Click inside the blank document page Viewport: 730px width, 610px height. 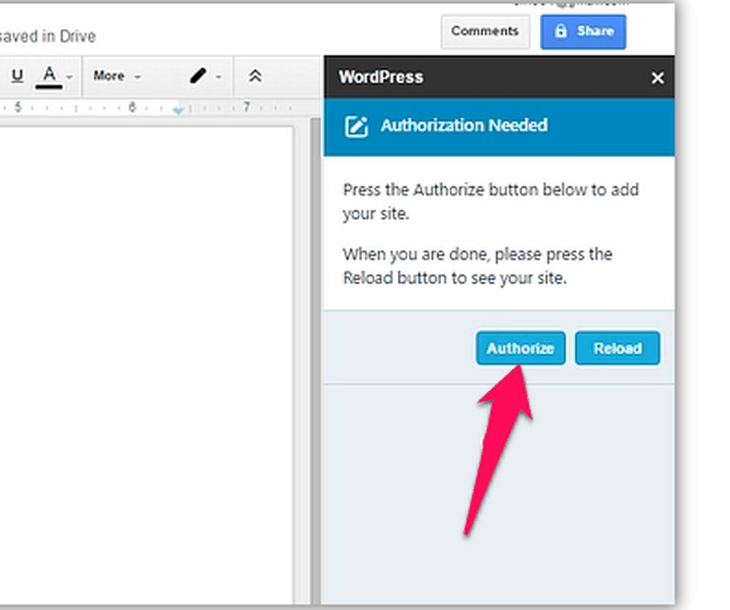click(147, 366)
